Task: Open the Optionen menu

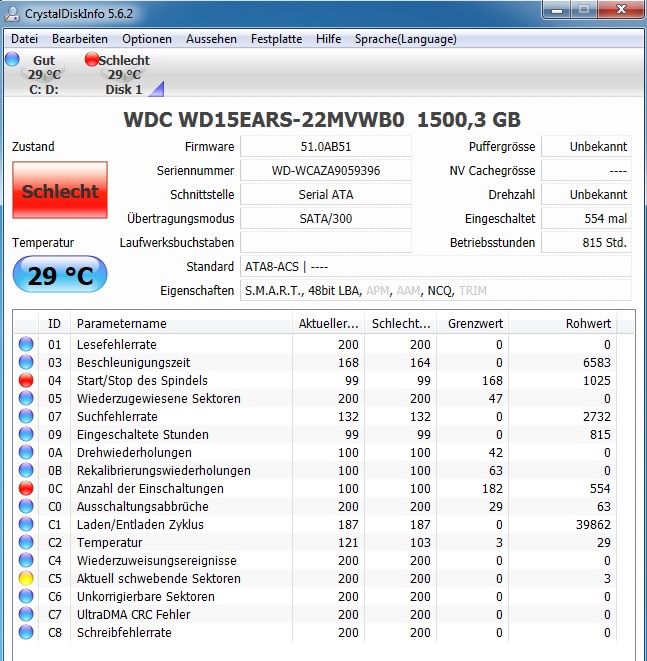Action: click(x=147, y=39)
